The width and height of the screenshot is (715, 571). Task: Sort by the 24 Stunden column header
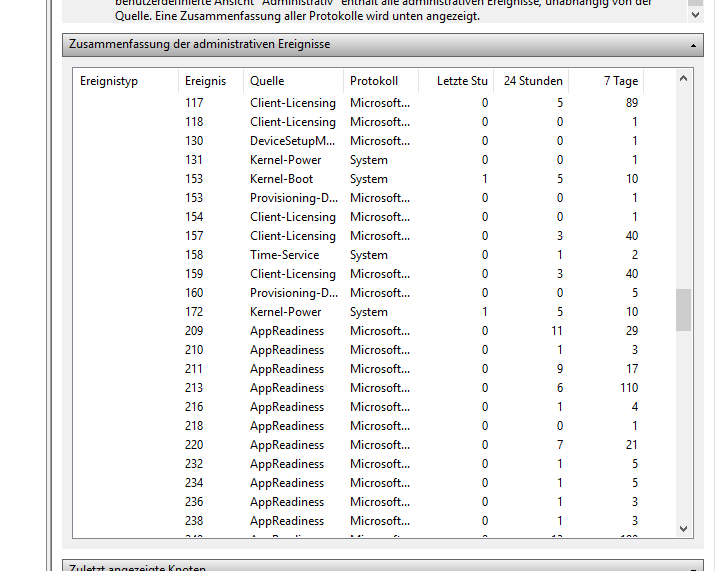(x=531, y=81)
